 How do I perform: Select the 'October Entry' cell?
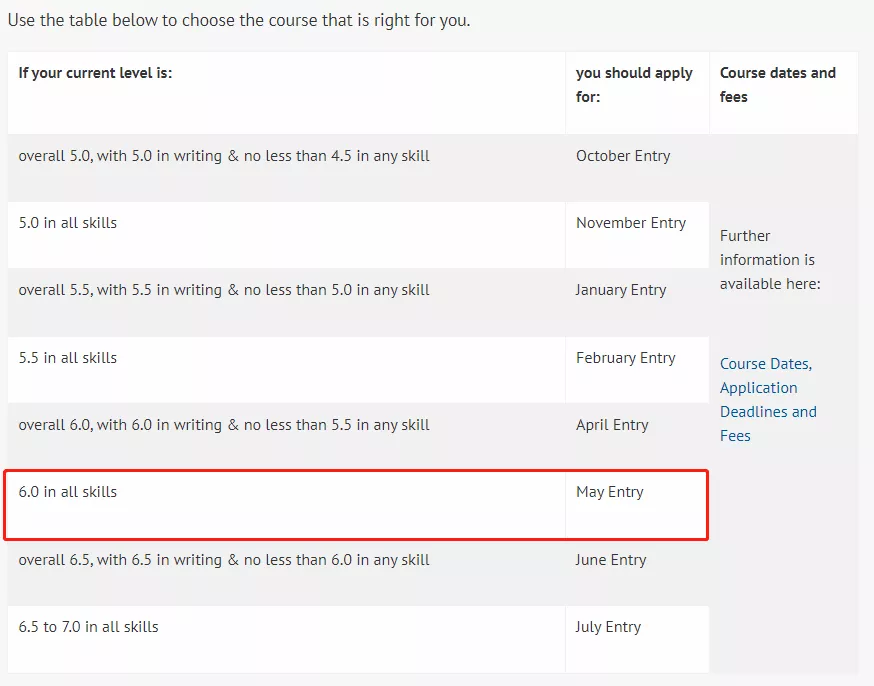coord(637,168)
